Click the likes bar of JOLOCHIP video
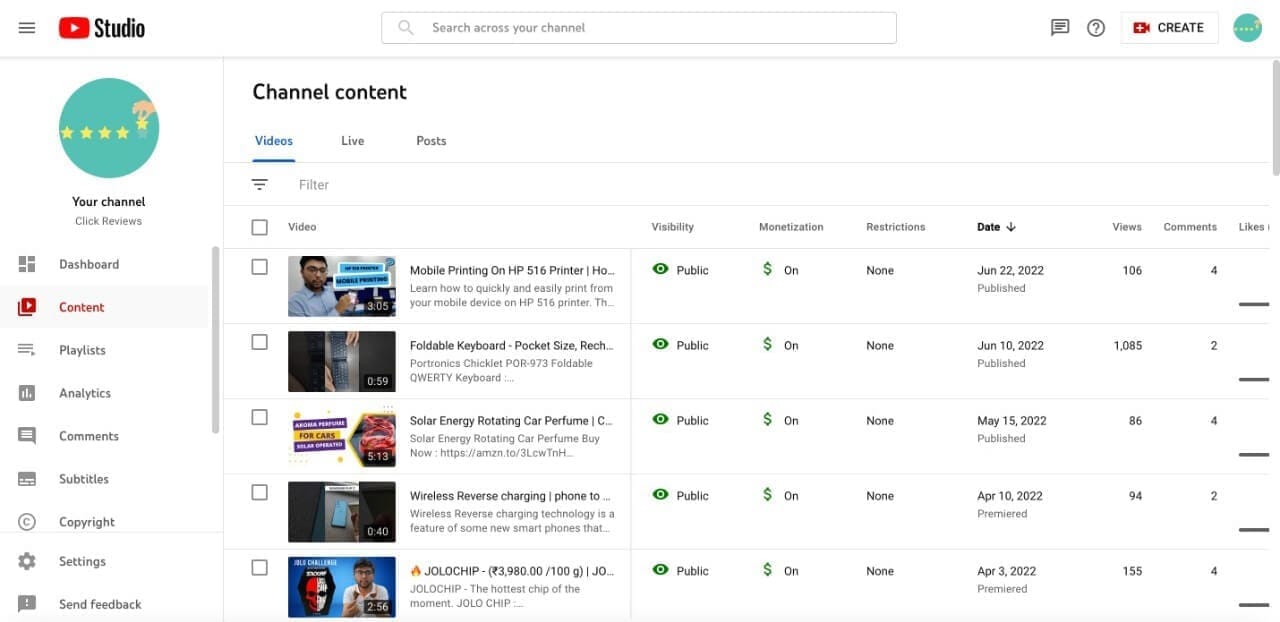1280x622 pixels. (1253, 605)
